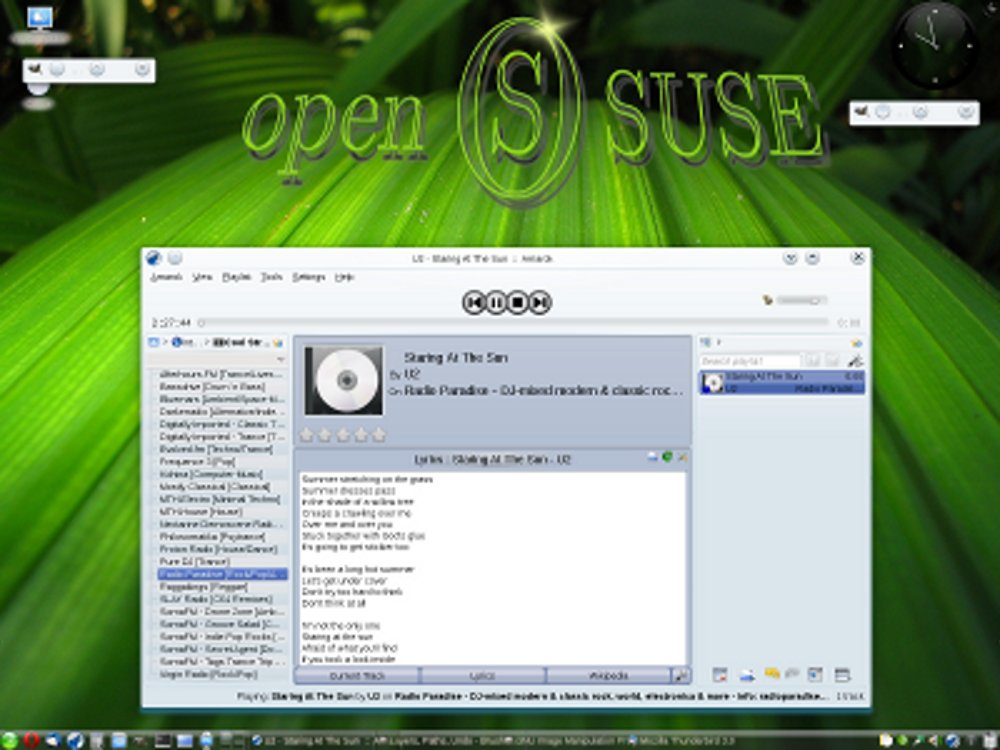Select Virgin Radio [Rock/Pop] stream
Viewport: 1000px width, 750px height.
pos(208,674)
